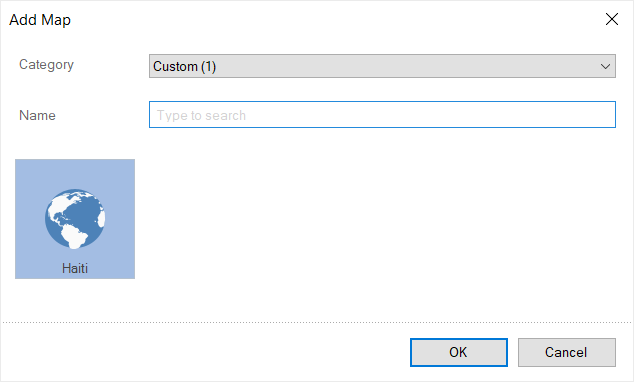Image resolution: width=634 pixels, height=382 pixels.
Task: Click the Add Map dialog title
Action: [x=40, y=20]
